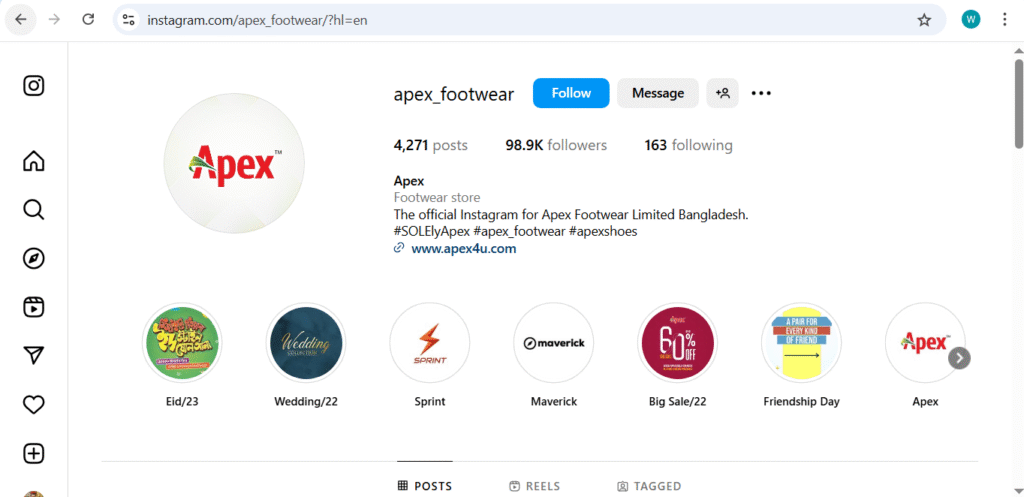Show similar accounts (add person icon)

(x=722, y=93)
